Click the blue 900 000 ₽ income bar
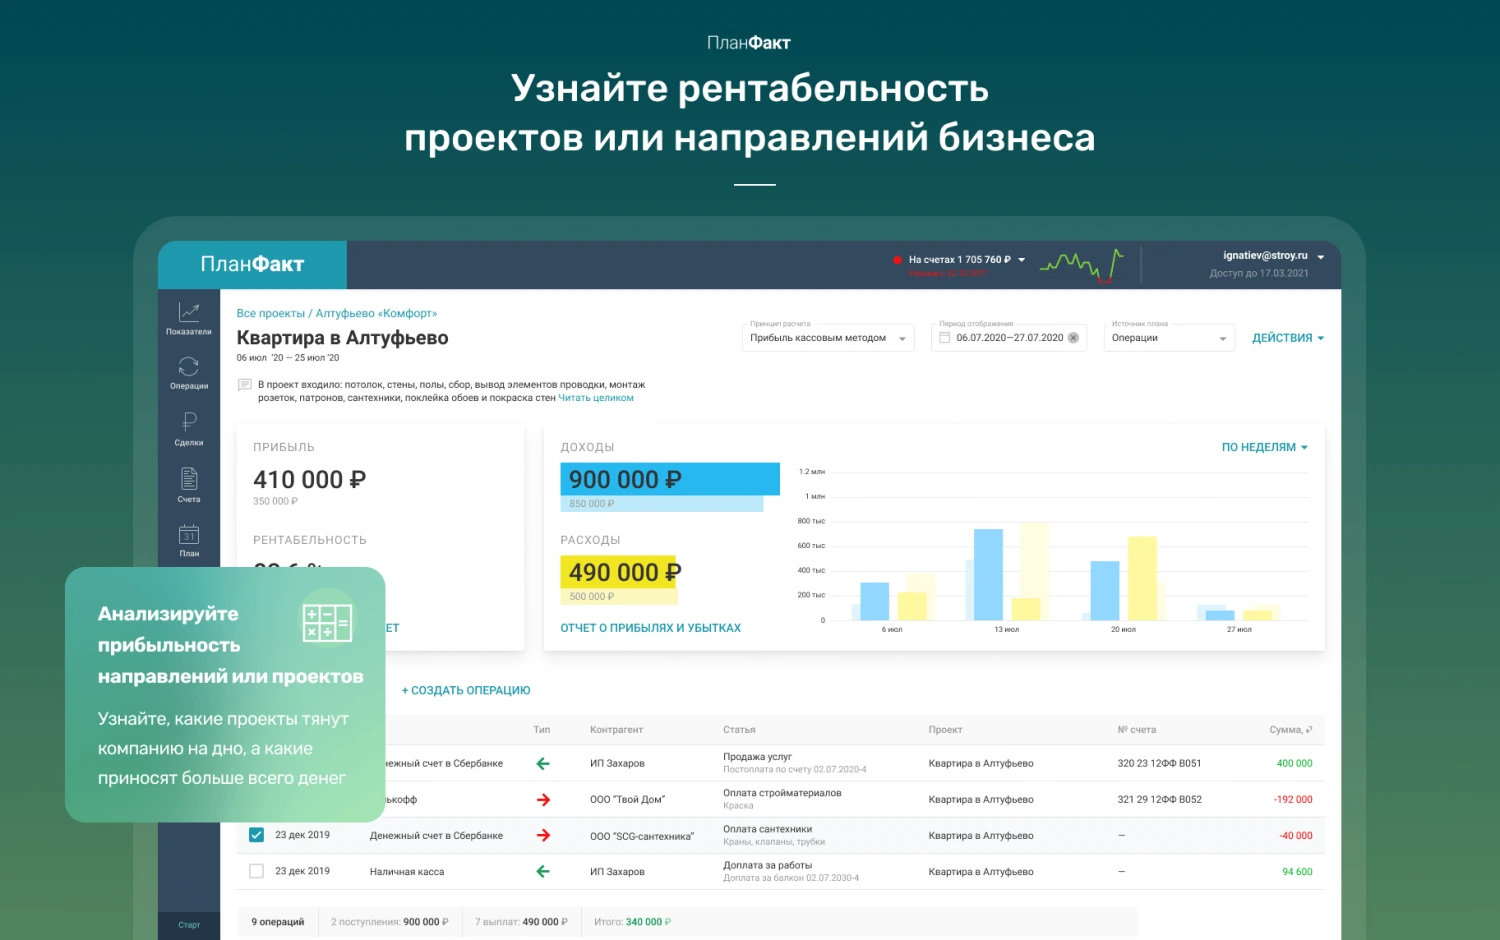This screenshot has width=1500, height=940. click(x=669, y=479)
